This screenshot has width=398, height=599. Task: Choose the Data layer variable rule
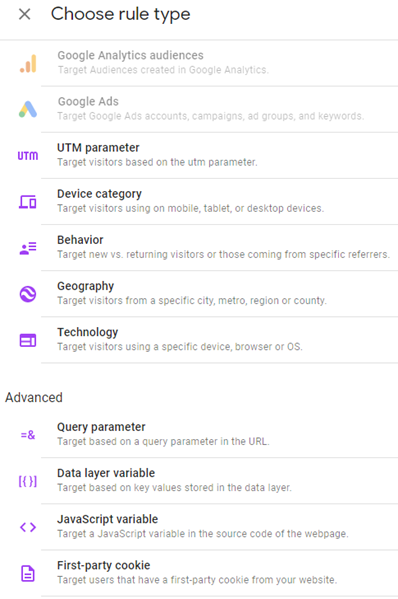[219, 481]
